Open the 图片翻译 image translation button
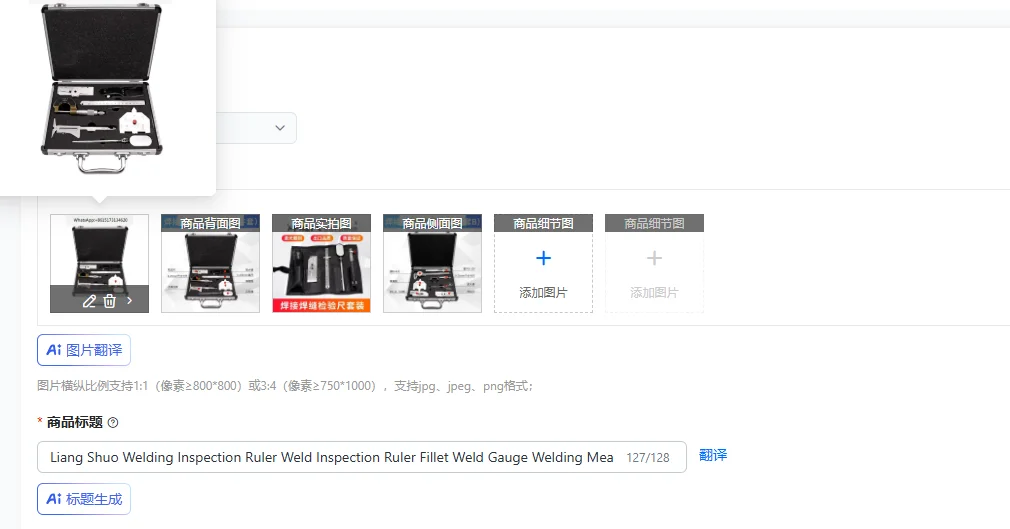The image size is (1010, 529). [84, 350]
